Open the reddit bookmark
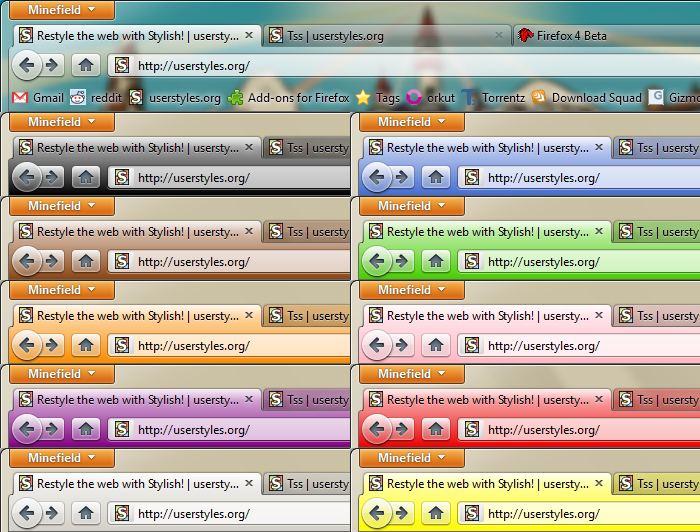The width and height of the screenshot is (700, 532). click(x=95, y=98)
